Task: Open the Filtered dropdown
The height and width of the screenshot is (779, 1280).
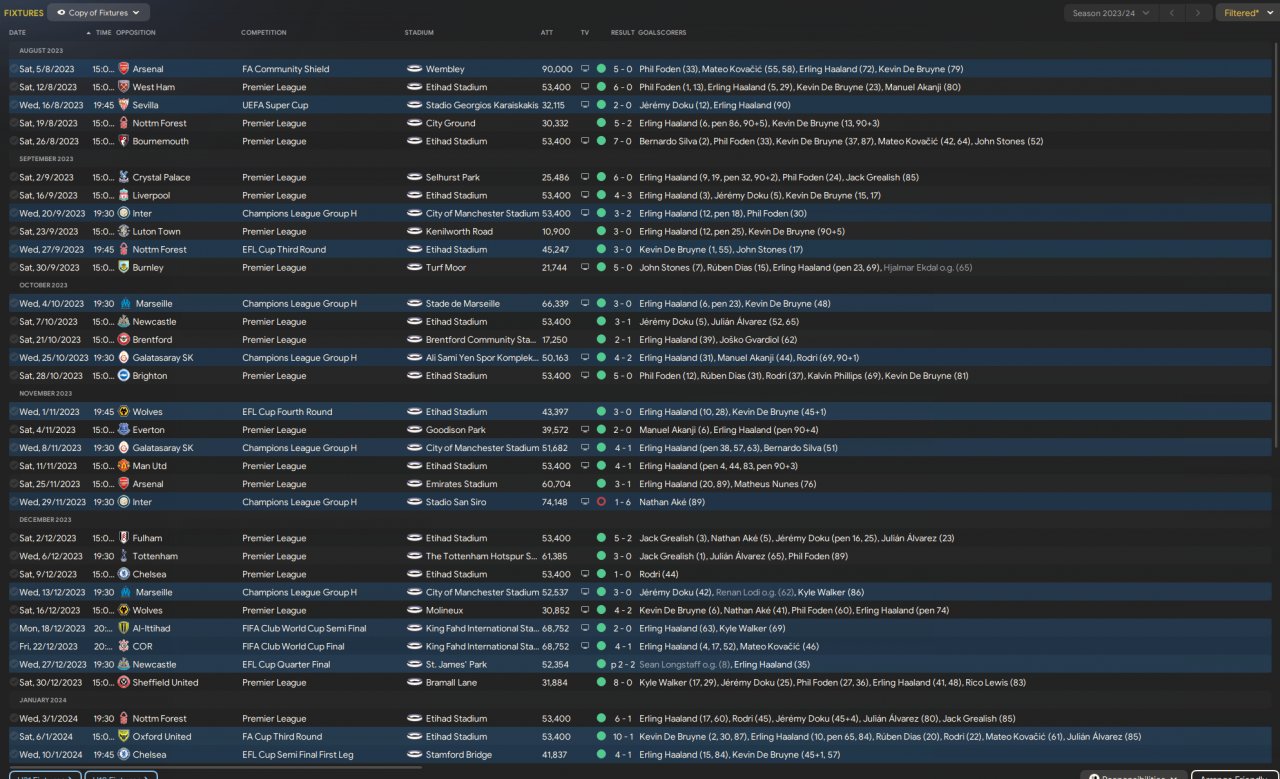Action: click(1247, 13)
